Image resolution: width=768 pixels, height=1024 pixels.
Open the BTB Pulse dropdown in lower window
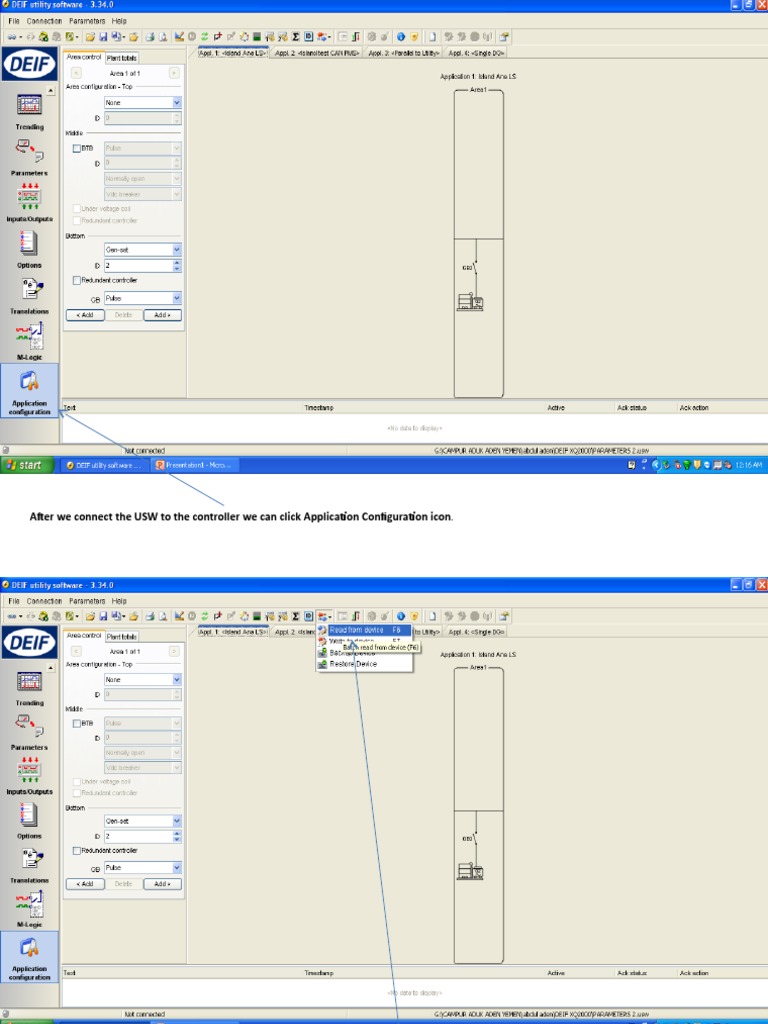[142, 724]
